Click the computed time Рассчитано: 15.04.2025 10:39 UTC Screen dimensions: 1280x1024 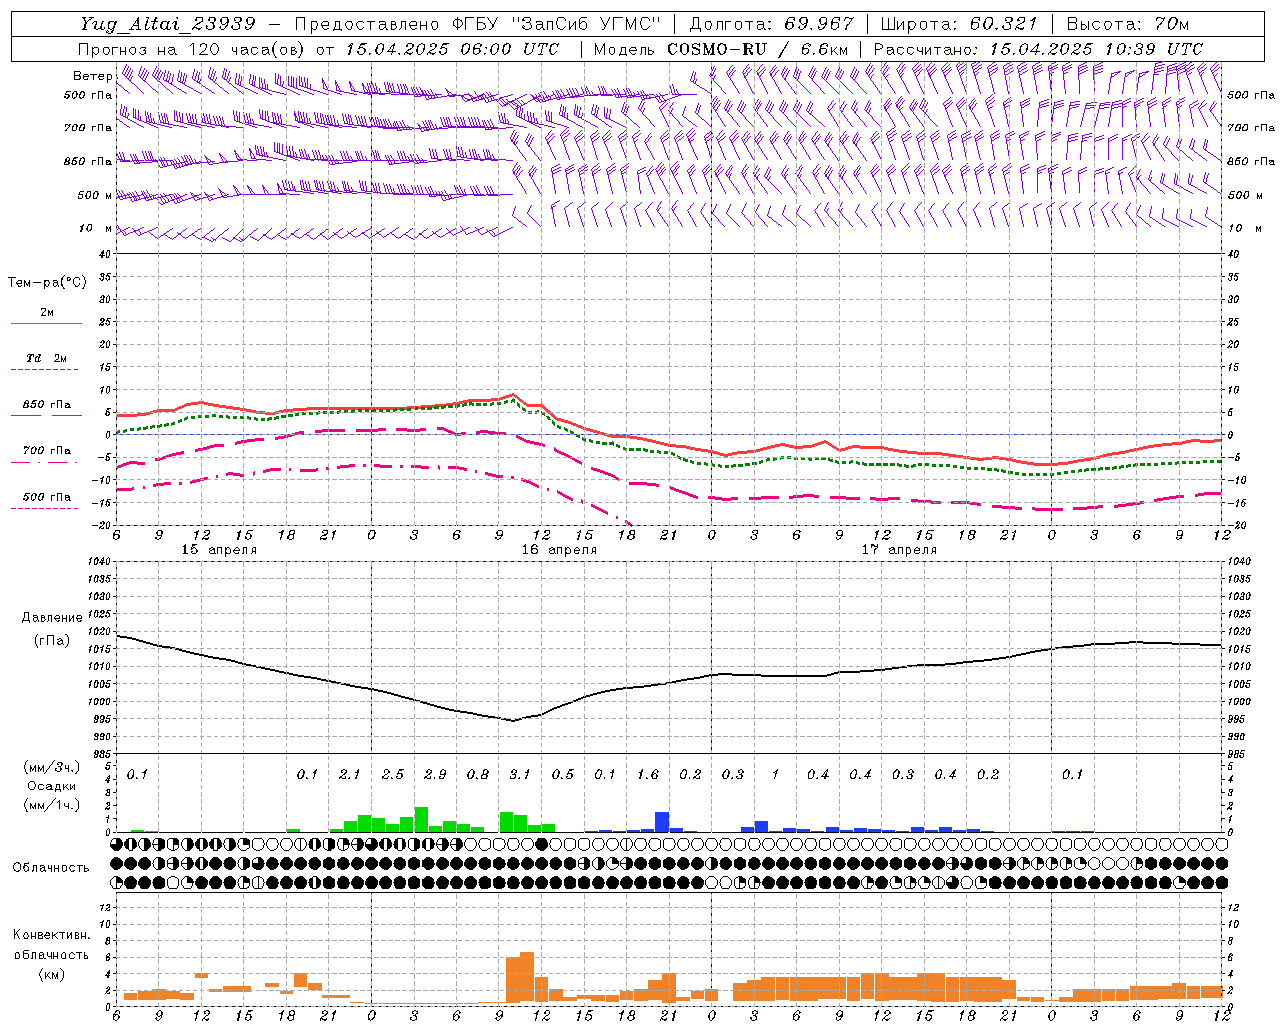pyautogui.click(x=1038, y=49)
